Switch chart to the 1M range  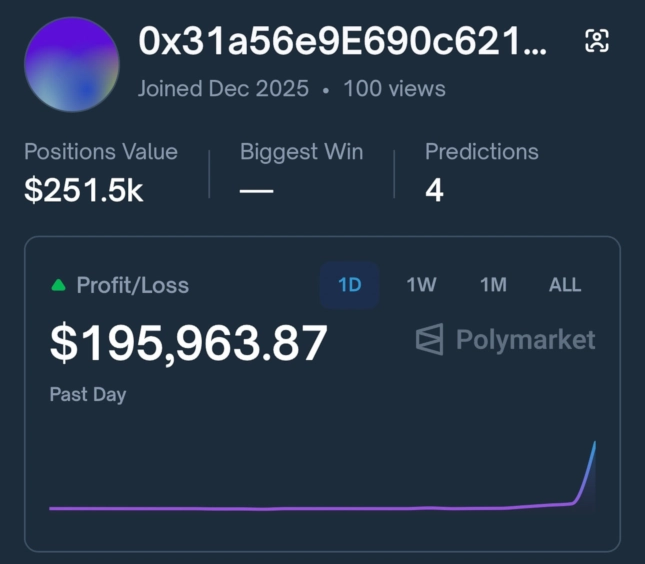pos(493,285)
